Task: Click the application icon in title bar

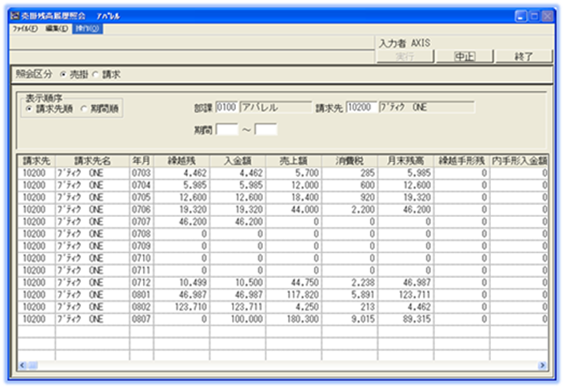Action: pos(15,16)
